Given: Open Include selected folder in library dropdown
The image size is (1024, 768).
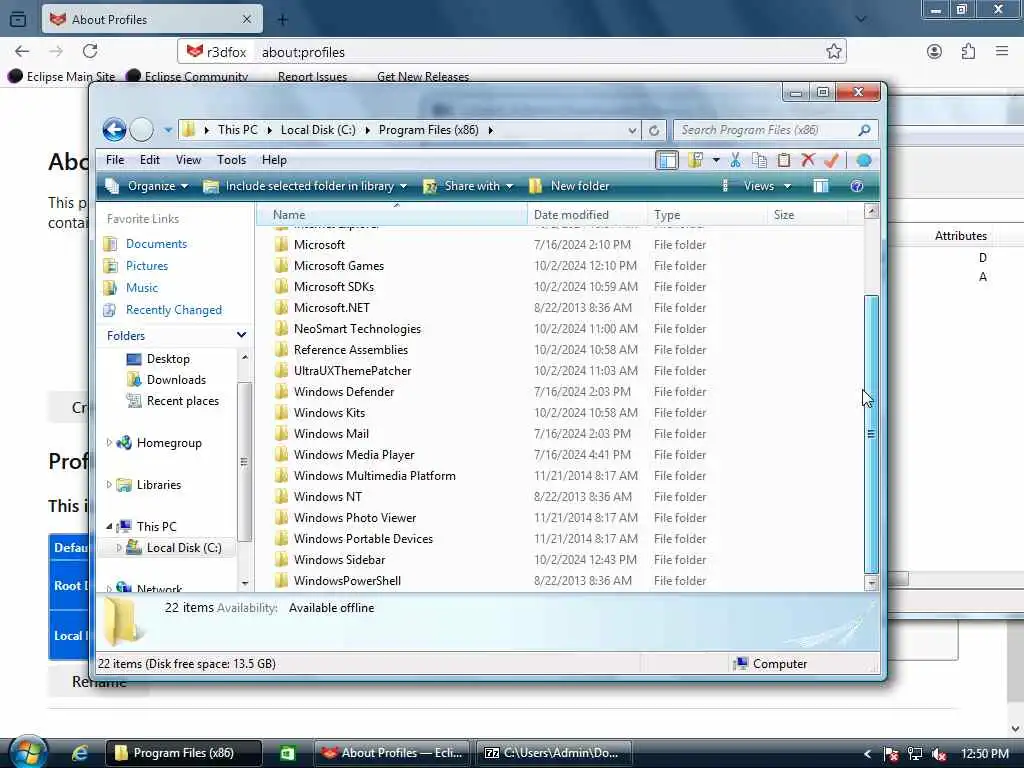Looking at the screenshot, I should [306, 186].
